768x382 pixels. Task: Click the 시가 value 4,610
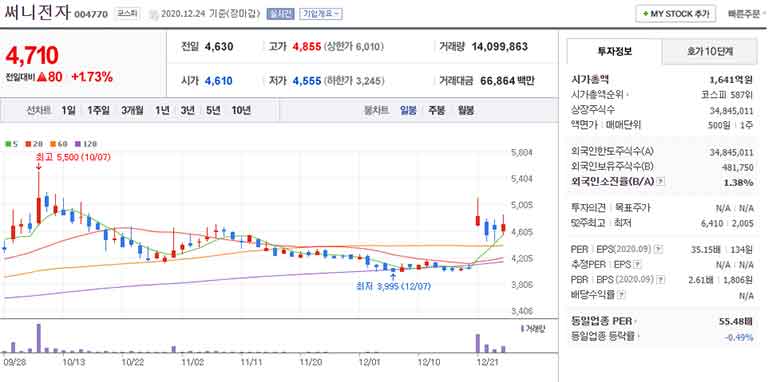tap(218, 81)
